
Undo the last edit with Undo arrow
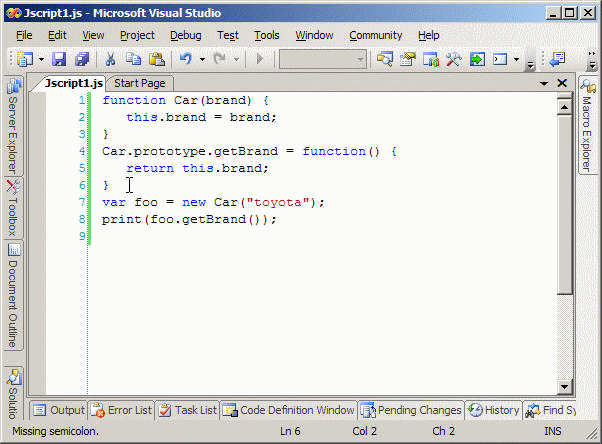point(185,60)
